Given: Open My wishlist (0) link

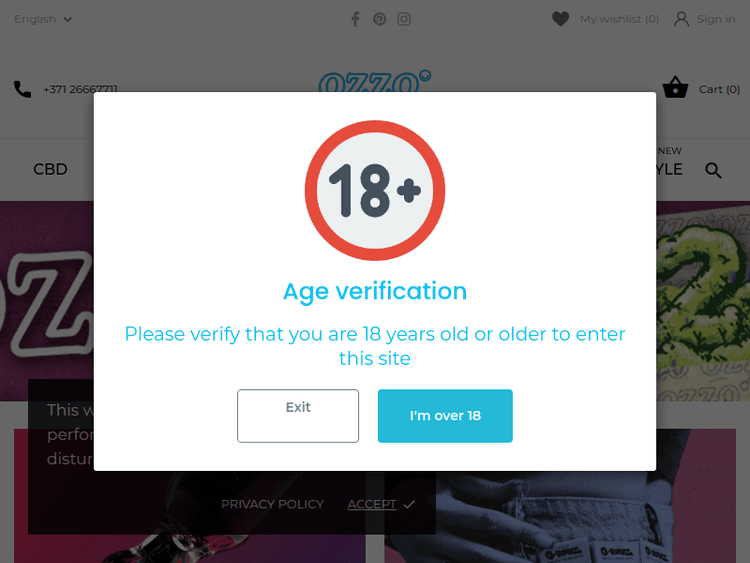Looking at the screenshot, I should [x=619, y=19].
